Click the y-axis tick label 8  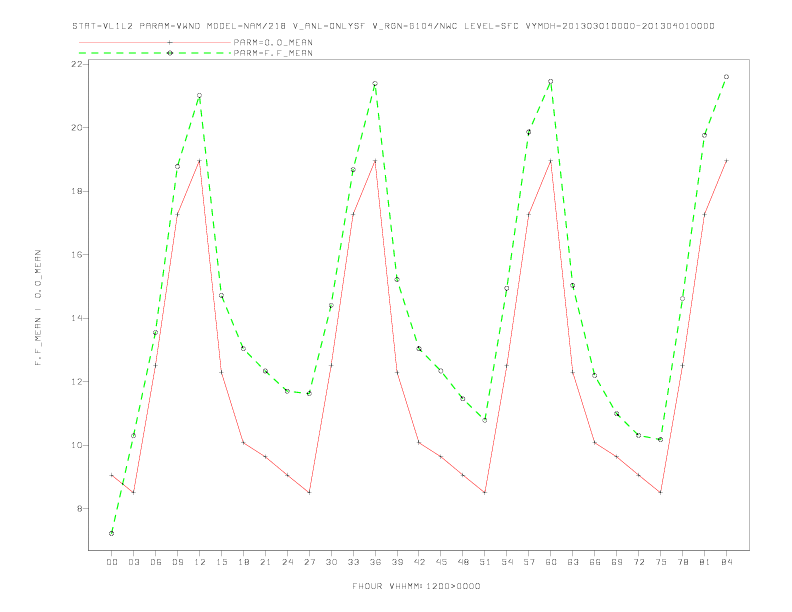coord(80,508)
